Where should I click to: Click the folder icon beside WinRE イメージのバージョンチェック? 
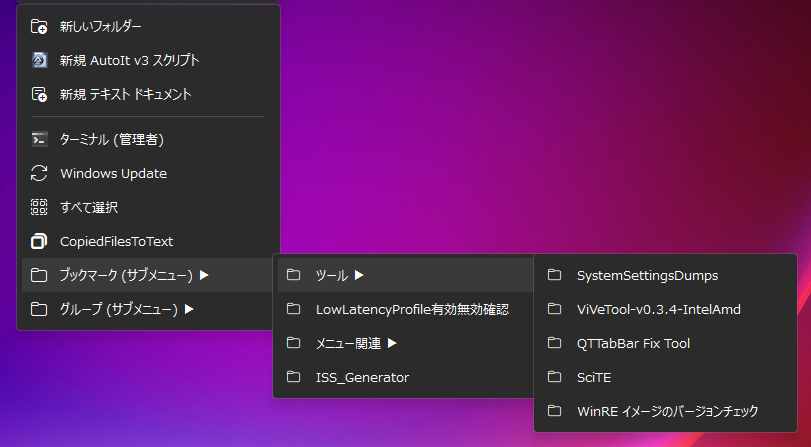pyautogui.click(x=555, y=411)
